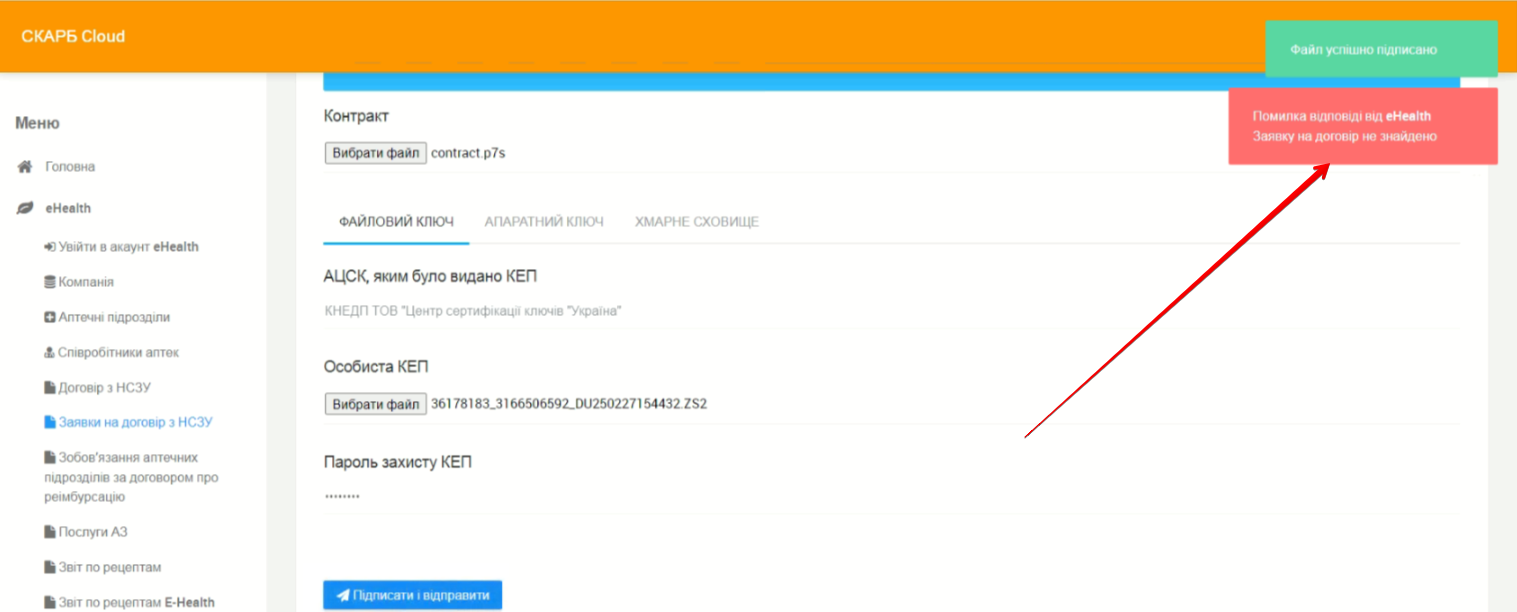
Task: Click the users icon beside Співробітники аптек
Action: [50, 353]
